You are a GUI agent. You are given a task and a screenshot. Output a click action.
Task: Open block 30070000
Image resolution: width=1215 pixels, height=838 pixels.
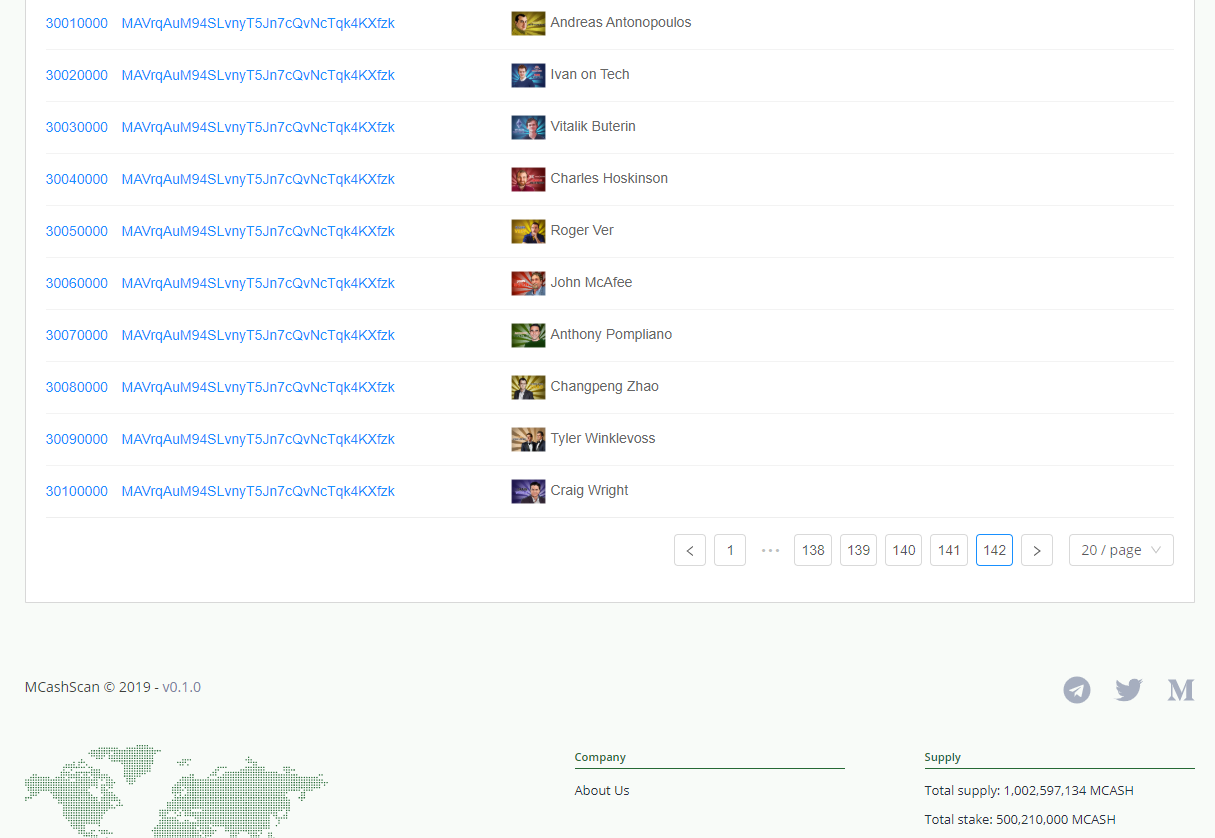point(77,335)
